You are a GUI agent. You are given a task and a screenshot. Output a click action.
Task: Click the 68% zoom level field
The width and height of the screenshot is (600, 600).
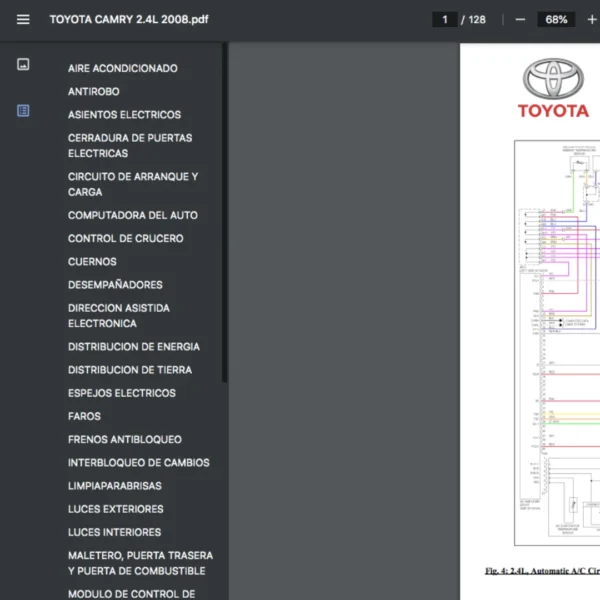[x=556, y=19]
